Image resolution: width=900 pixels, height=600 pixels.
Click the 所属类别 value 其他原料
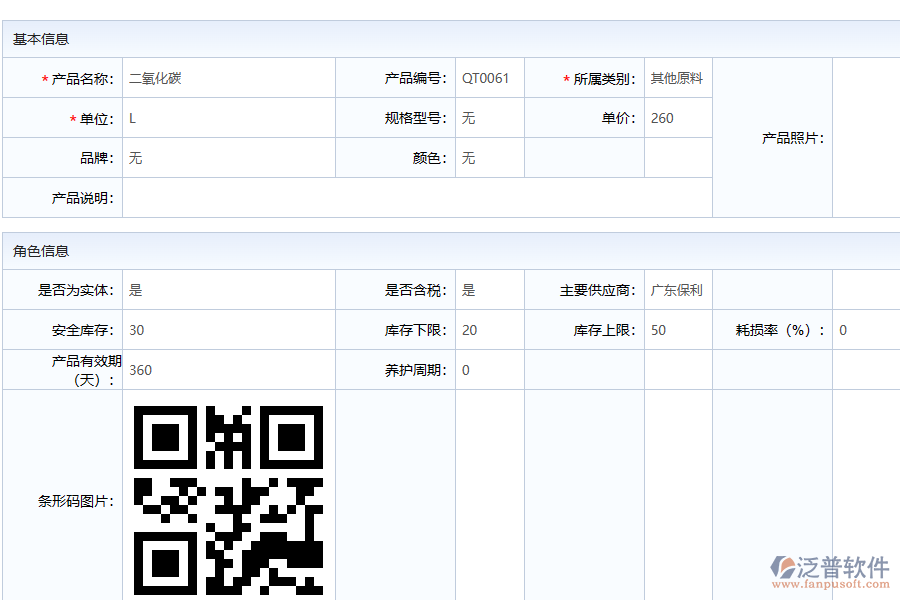point(676,78)
